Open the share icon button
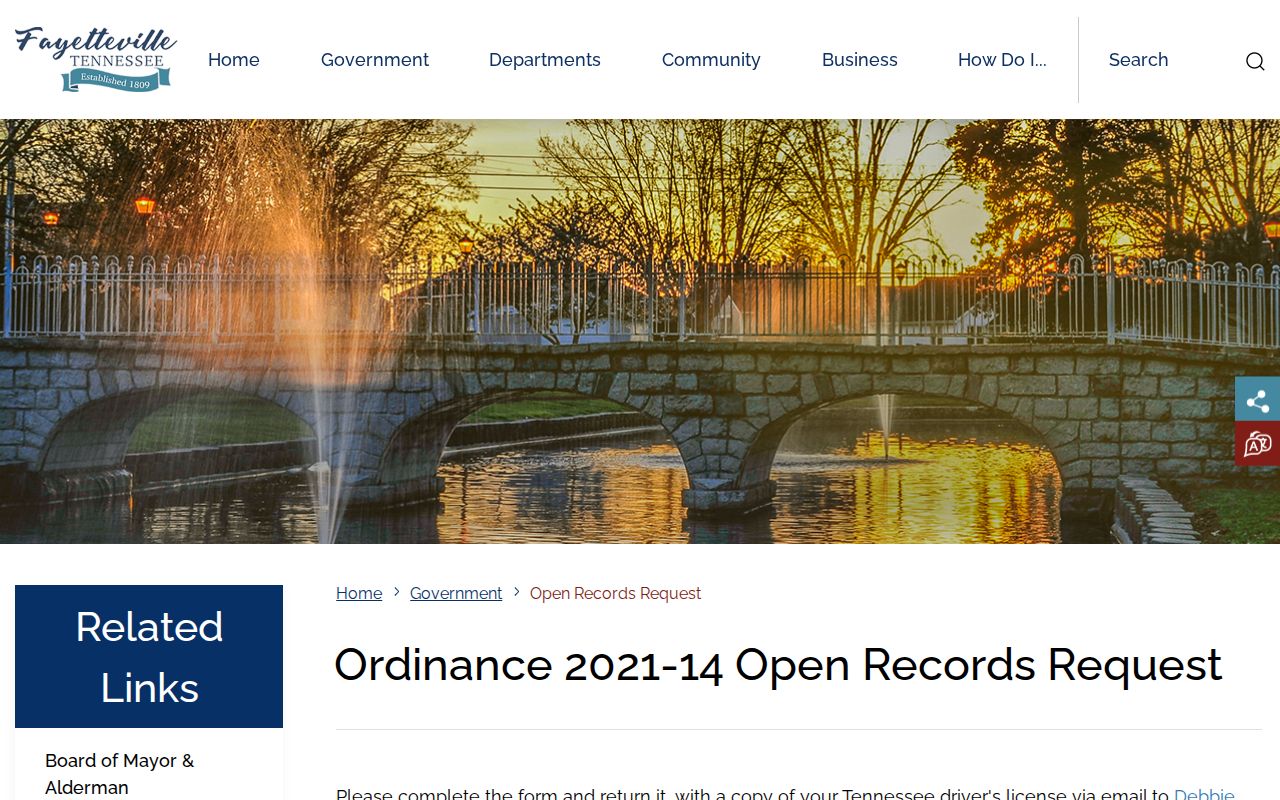The height and width of the screenshot is (800, 1280). tap(1257, 400)
